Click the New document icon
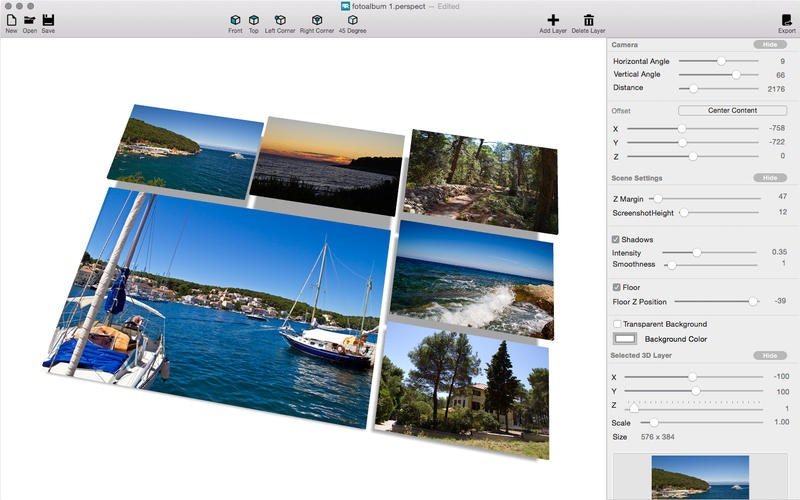The width and height of the screenshot is (800, 500). (11, 19)
